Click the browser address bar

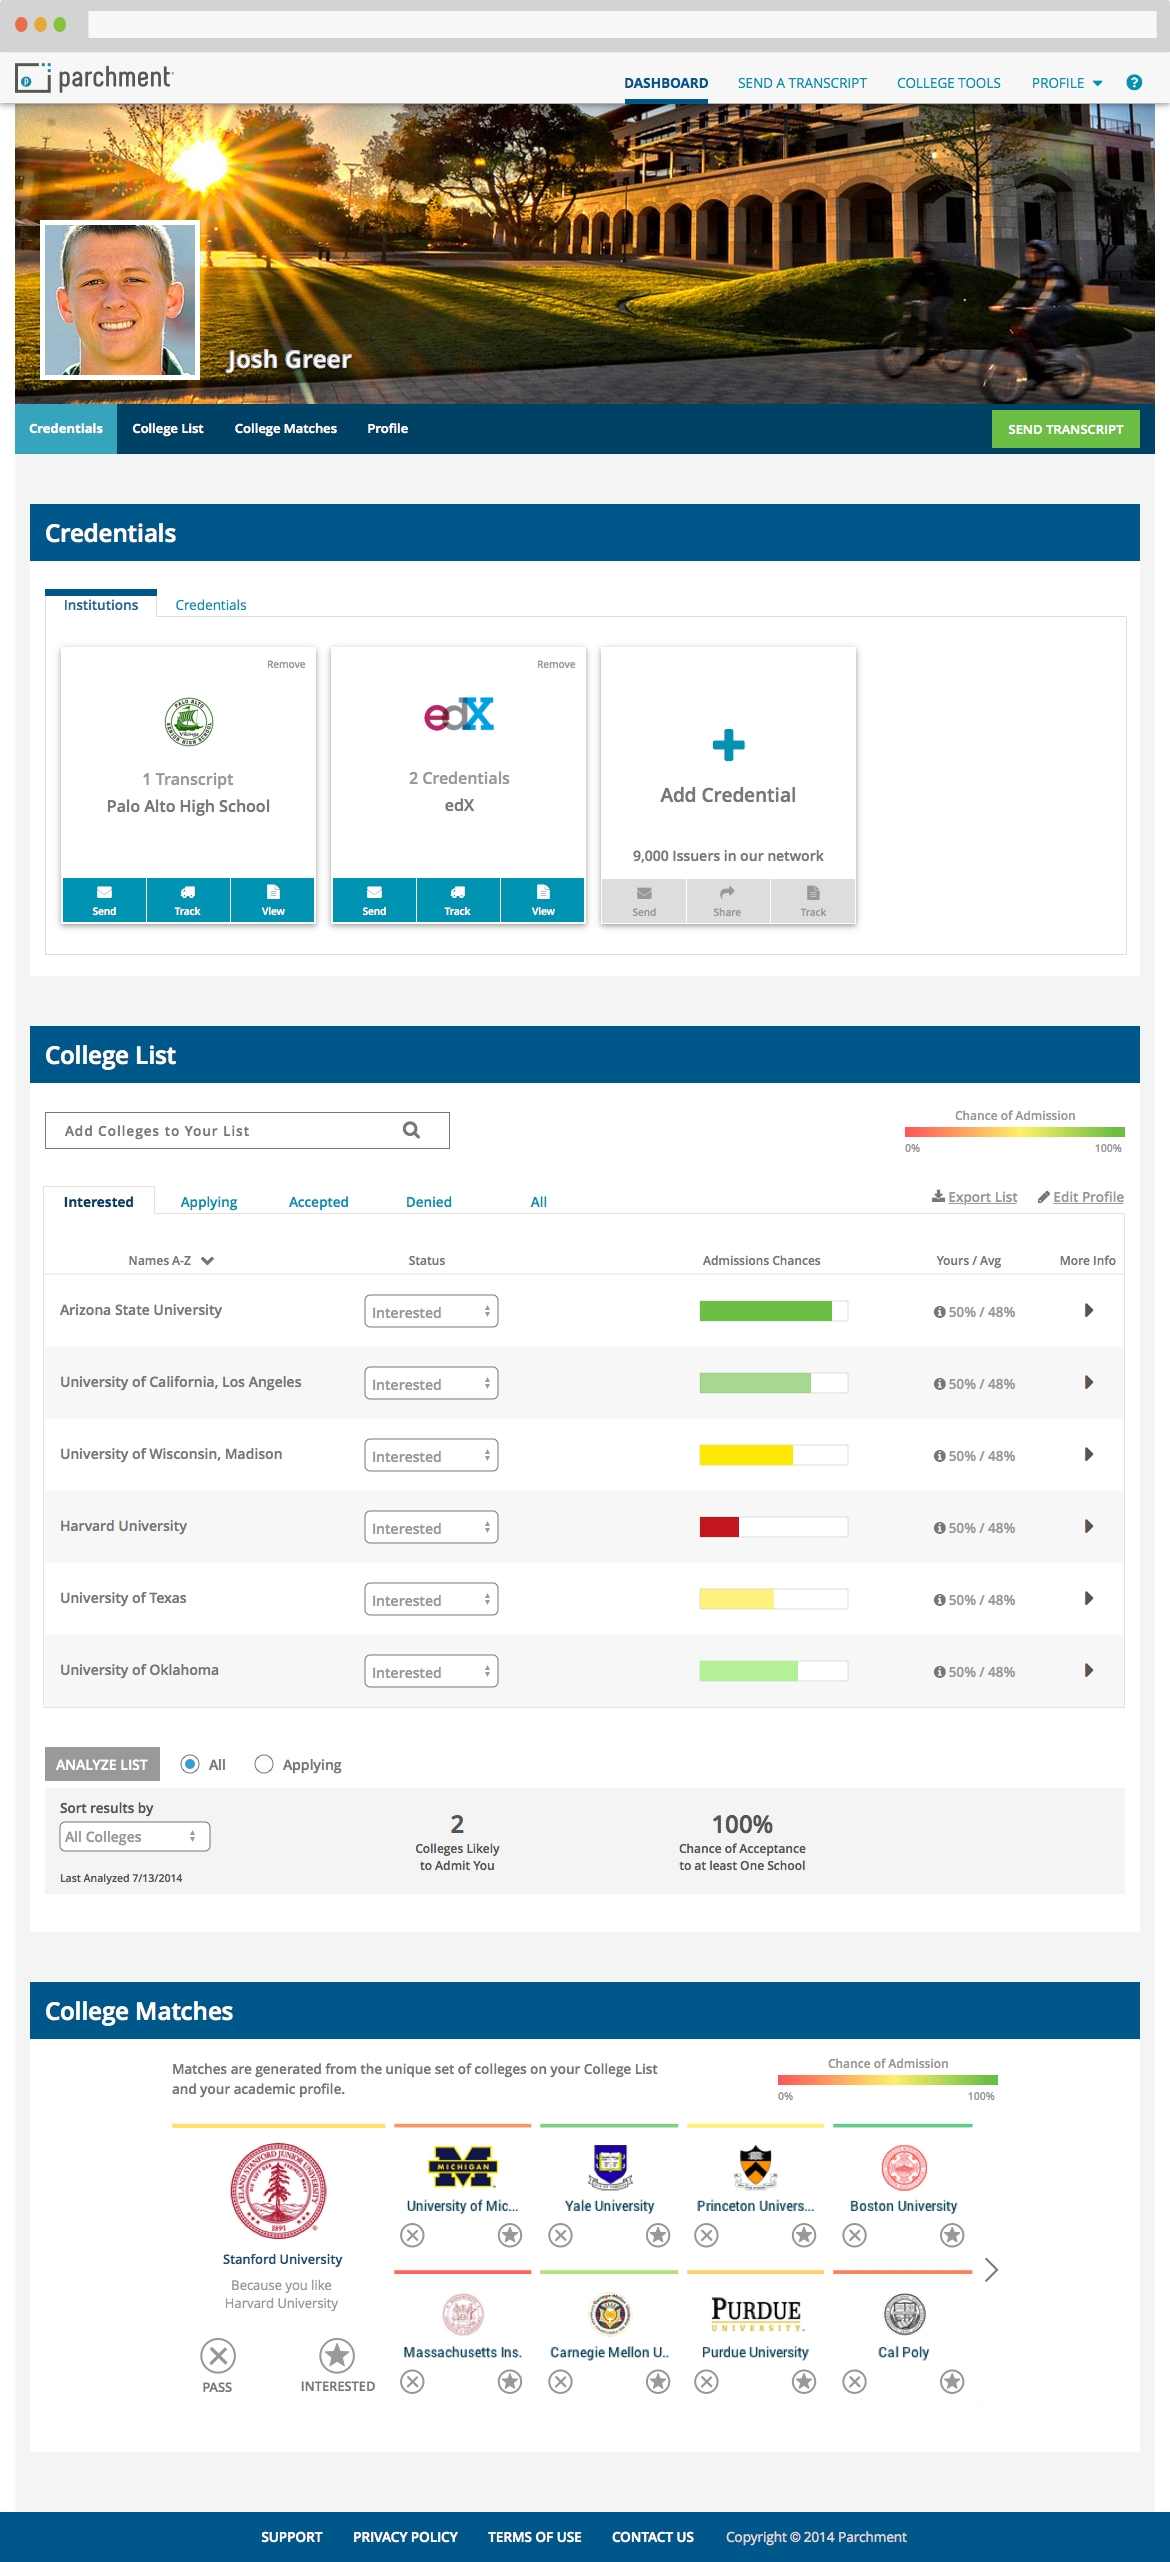(x=622, y=24)
